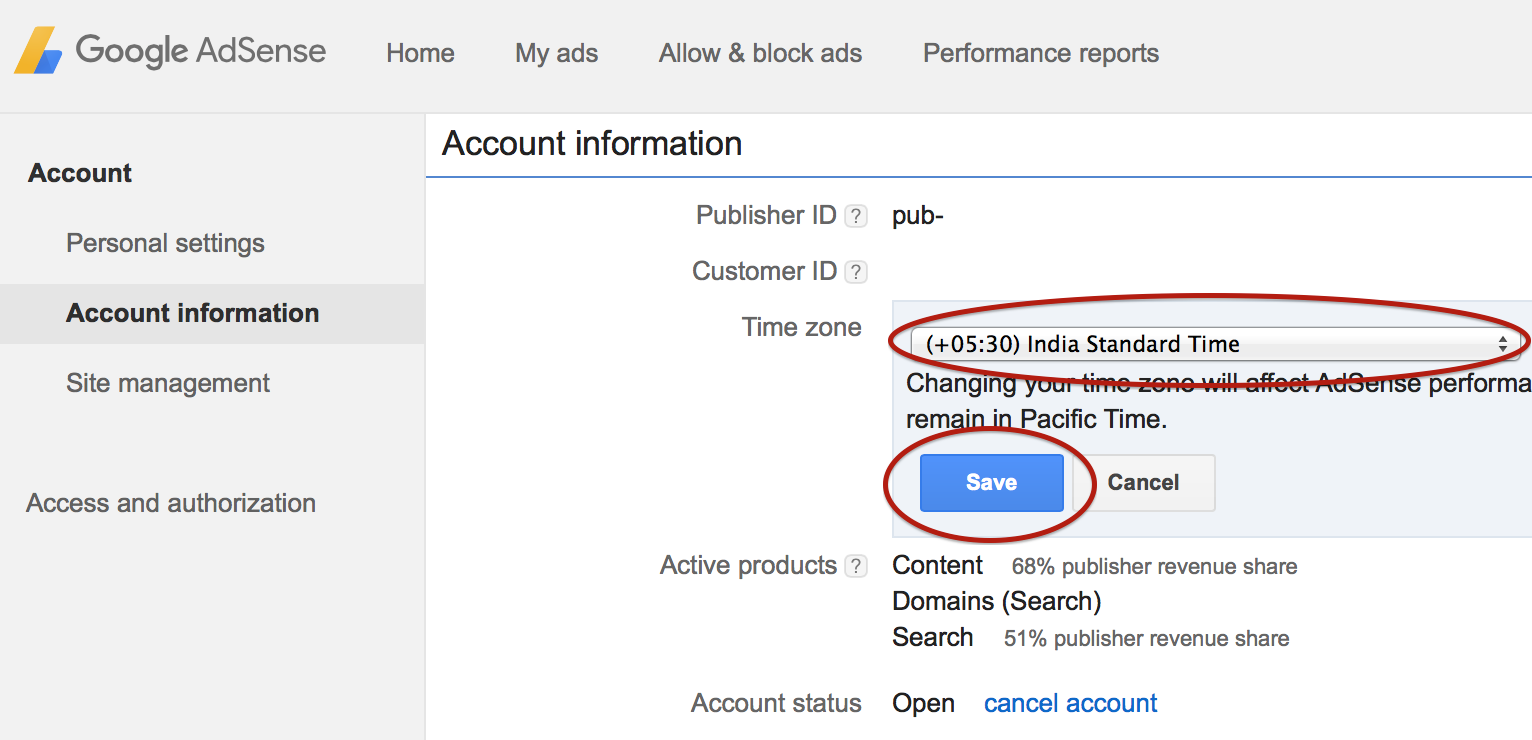Select Personal settings in sidebar
1532x740 pixels.
click(165, 243)
